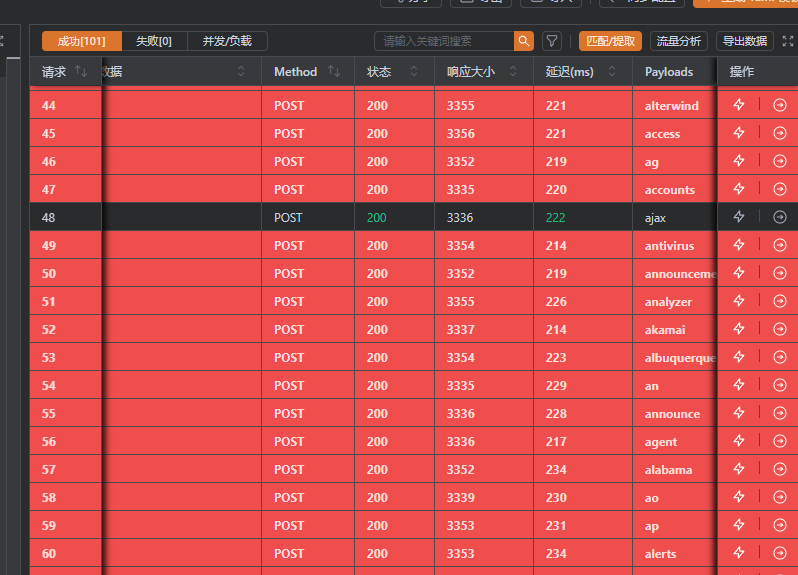Open the funnel filter icon

[x=552, y=41]
